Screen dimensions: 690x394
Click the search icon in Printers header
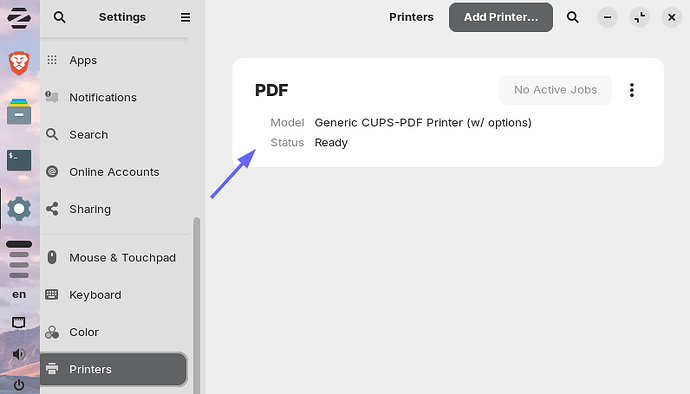pyautogui.click(x=573, y=17)
